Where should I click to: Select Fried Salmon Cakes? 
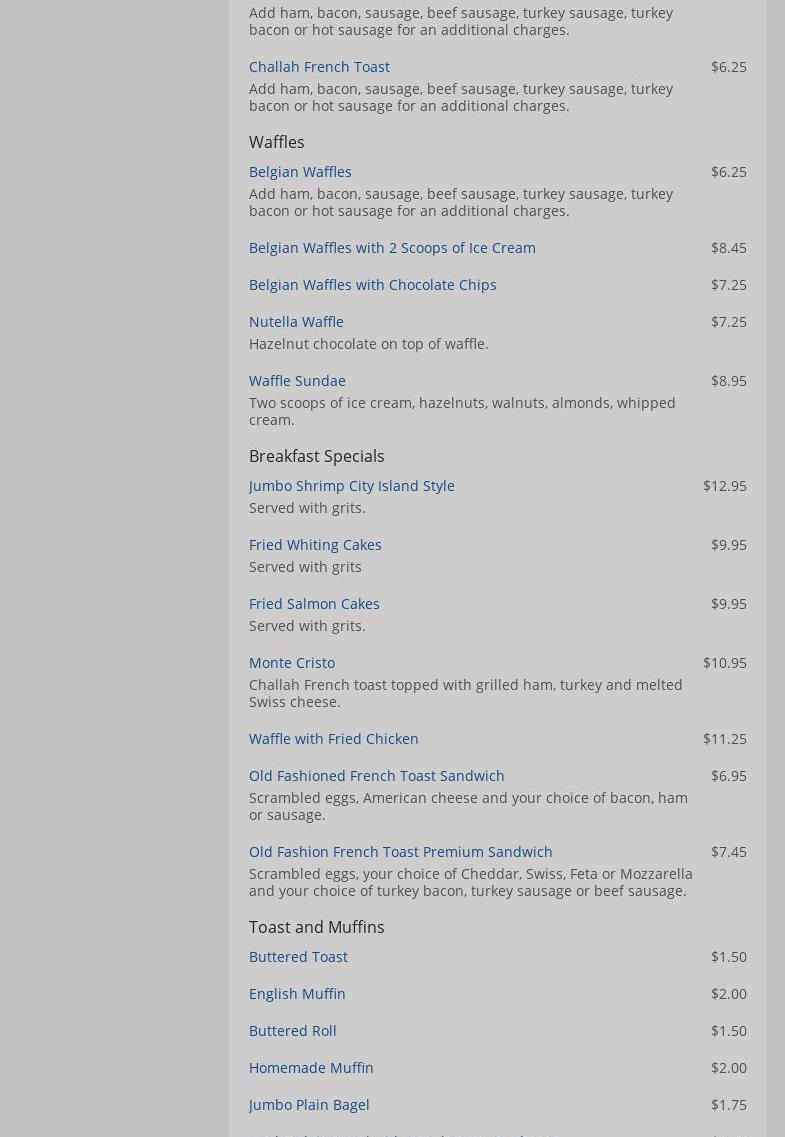point(314,604)
